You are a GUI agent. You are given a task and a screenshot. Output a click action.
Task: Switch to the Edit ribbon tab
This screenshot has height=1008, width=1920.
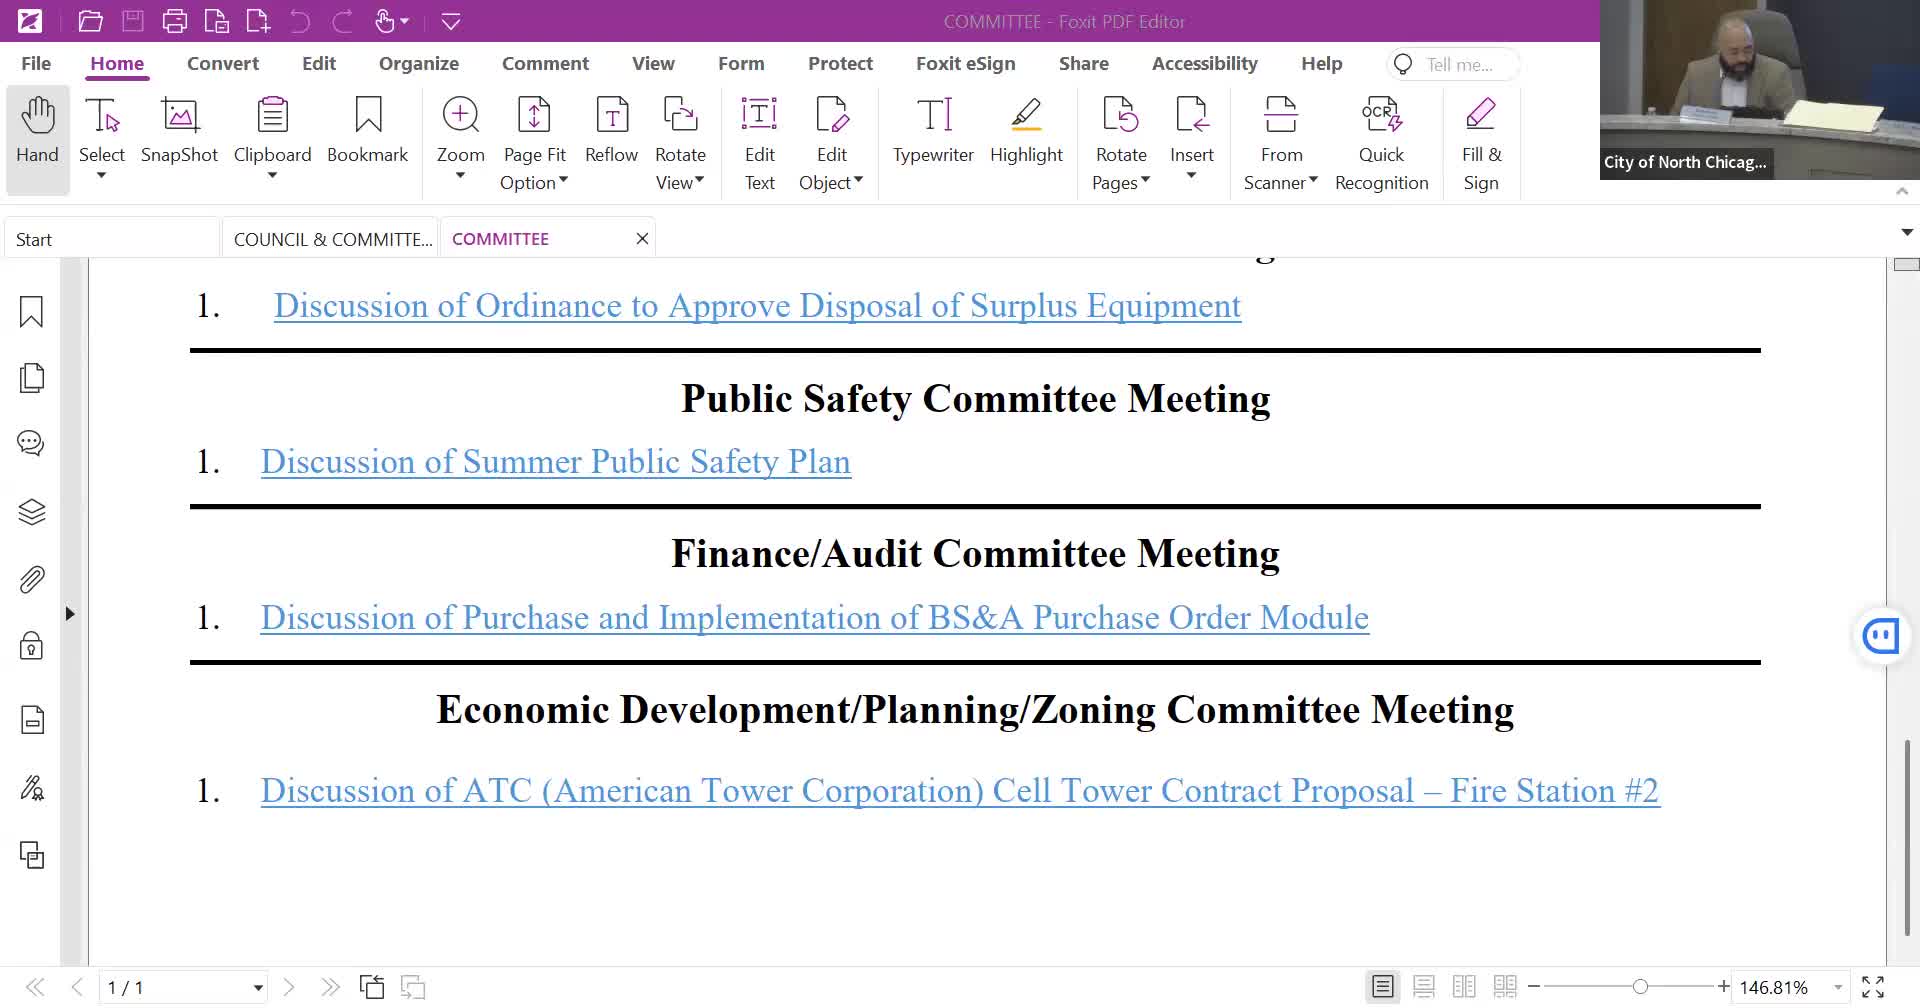click(x=319, y=63)
